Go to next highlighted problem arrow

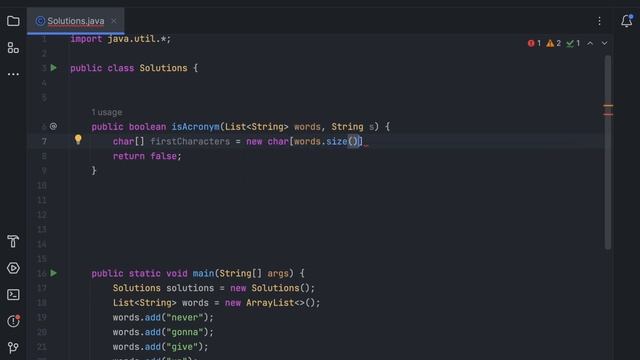[x=604, y=43]
